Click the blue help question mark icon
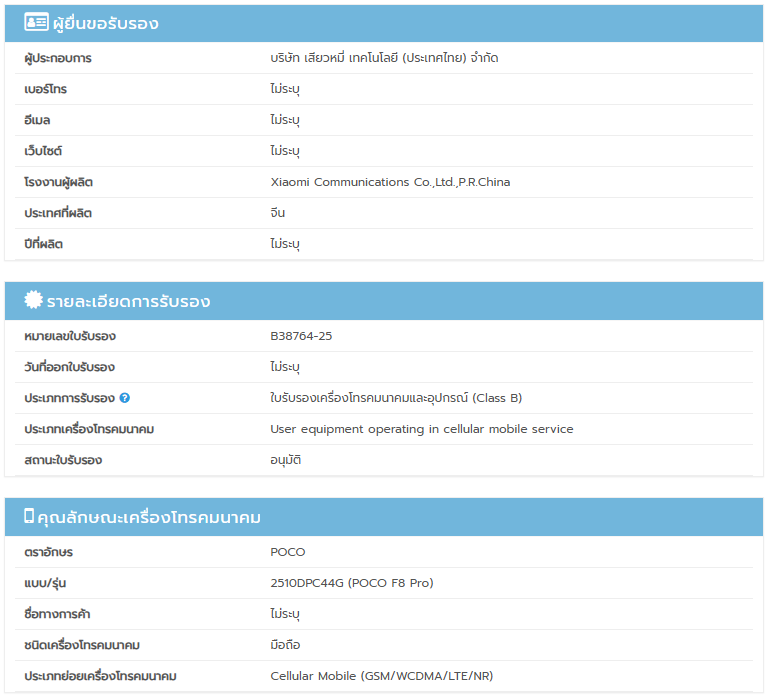 [x=125, y=398]
